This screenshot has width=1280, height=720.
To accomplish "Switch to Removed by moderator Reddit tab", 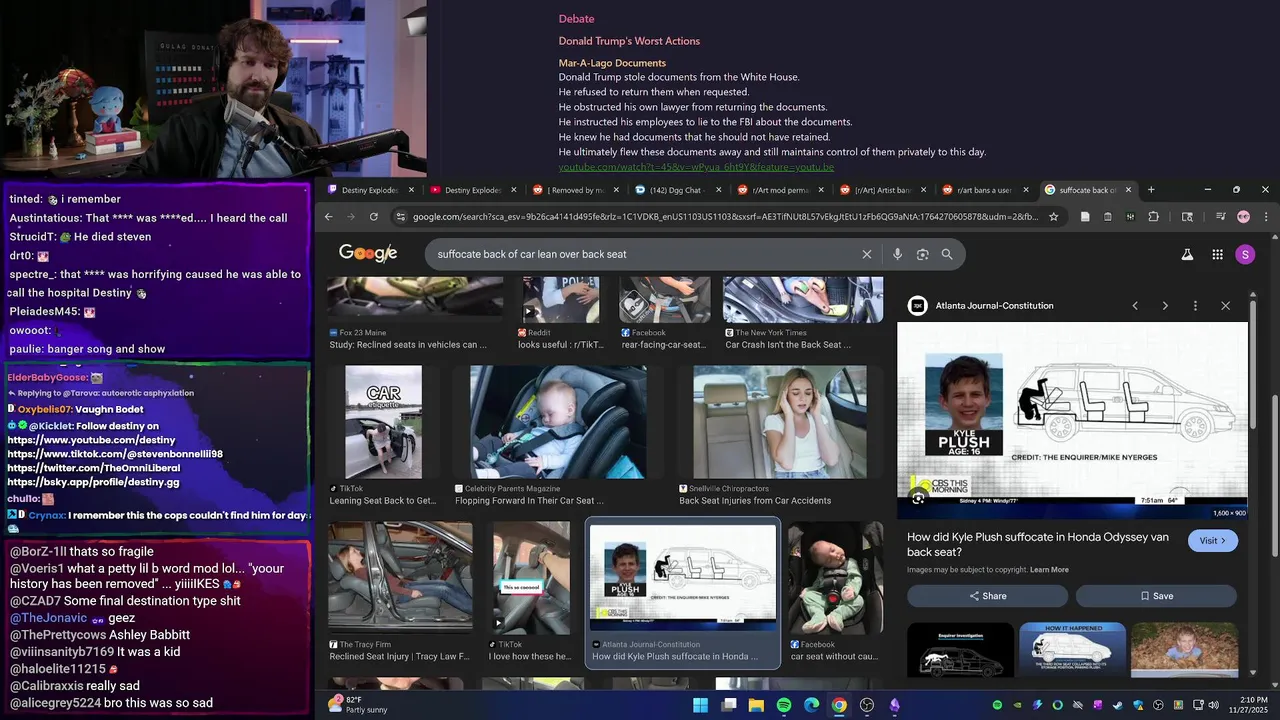I will 578,189.
